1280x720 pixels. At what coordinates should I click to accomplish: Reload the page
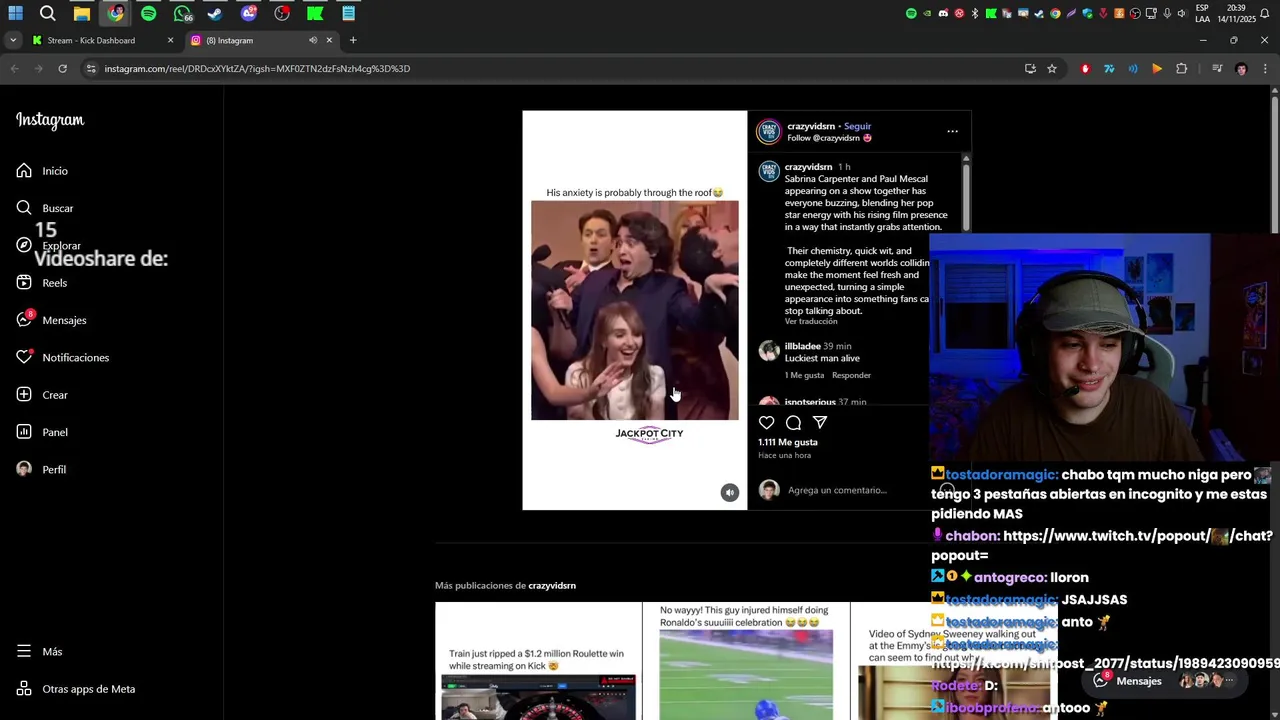(62, 69)
